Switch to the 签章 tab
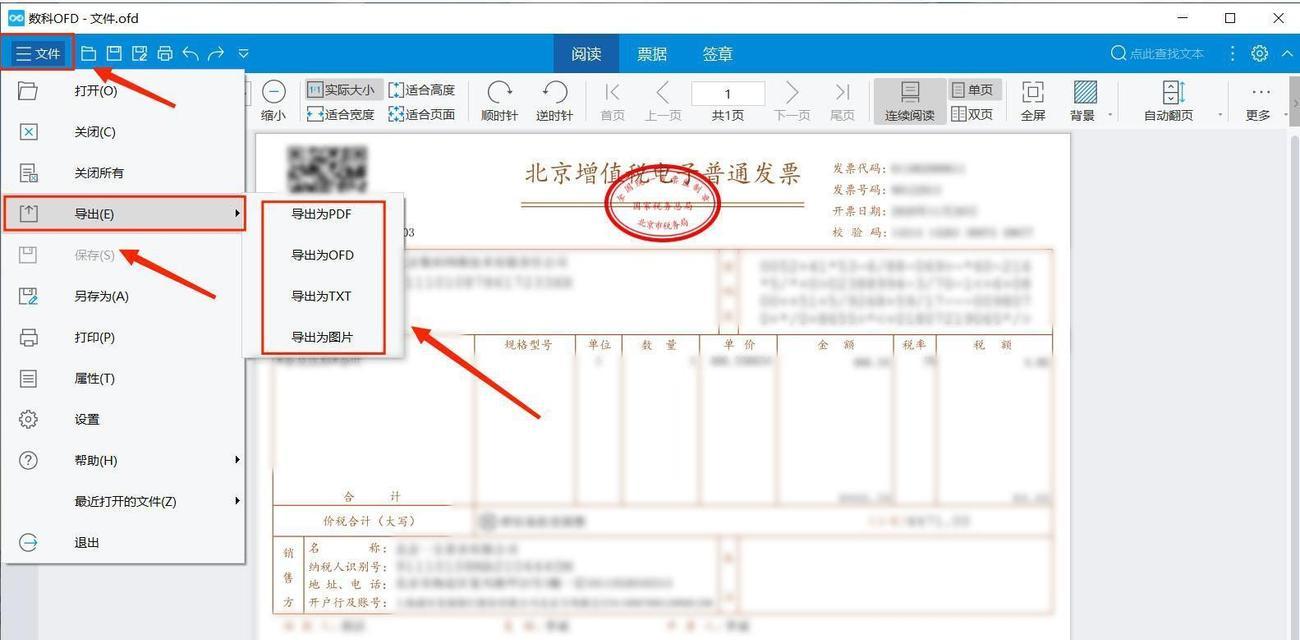 717,53
